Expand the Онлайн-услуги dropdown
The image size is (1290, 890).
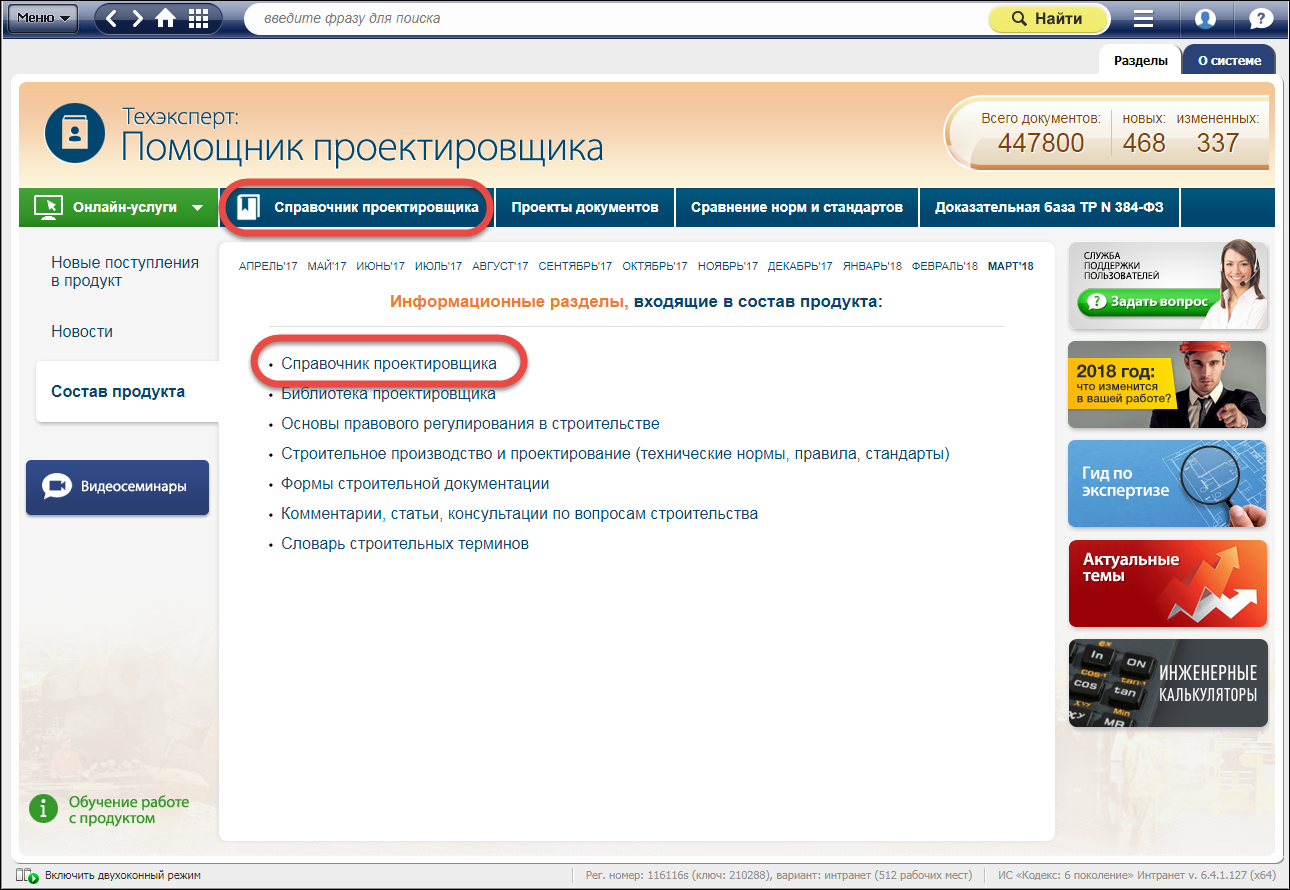(x=119, y=207)
